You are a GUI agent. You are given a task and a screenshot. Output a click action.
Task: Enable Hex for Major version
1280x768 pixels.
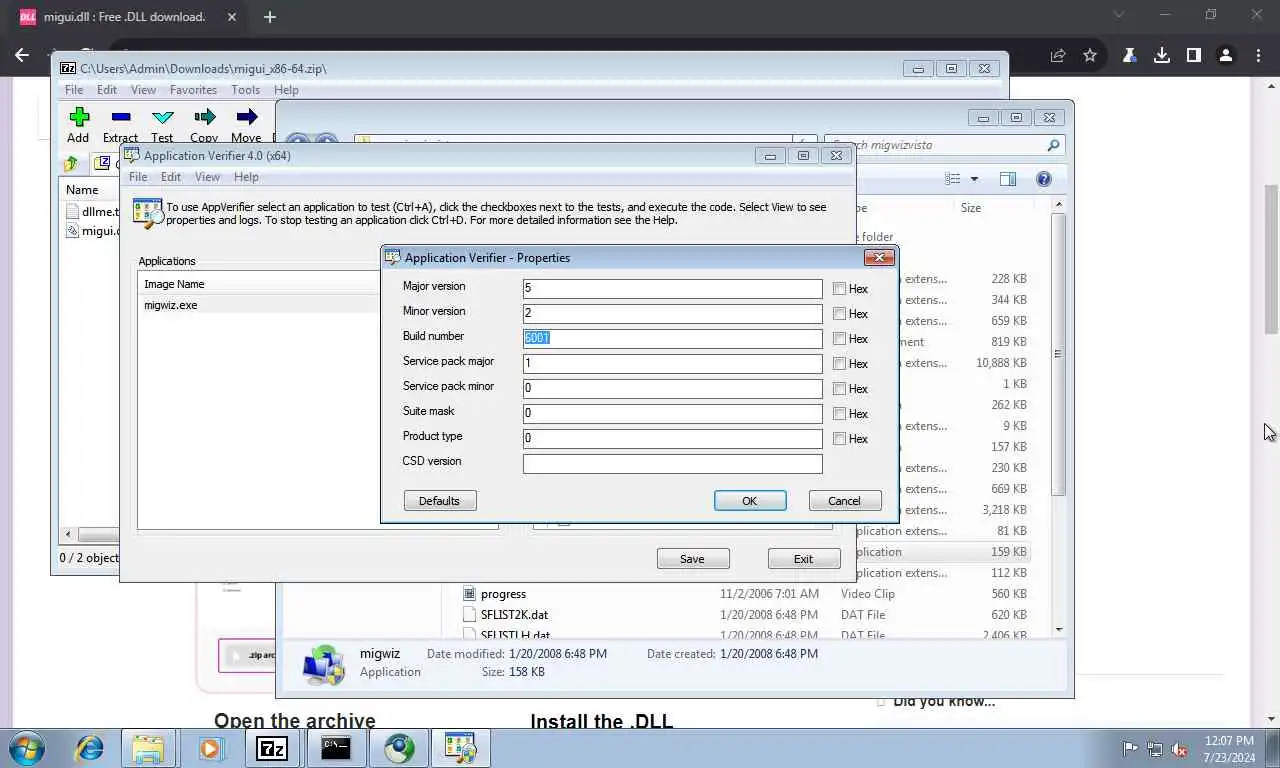coord(839,289)
